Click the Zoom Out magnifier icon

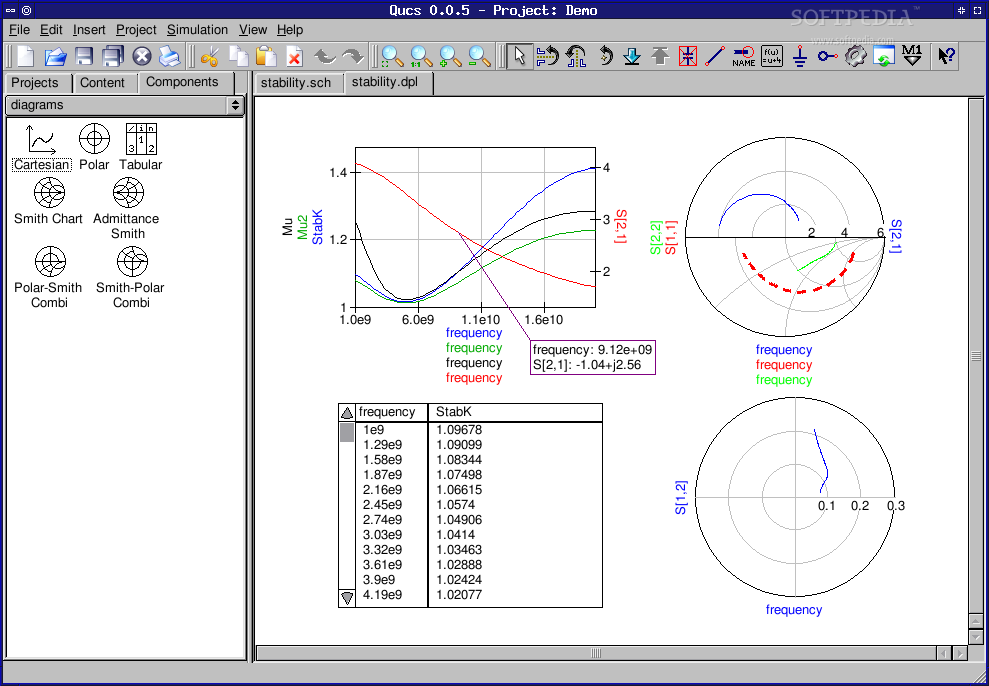(x=479, y=56)
